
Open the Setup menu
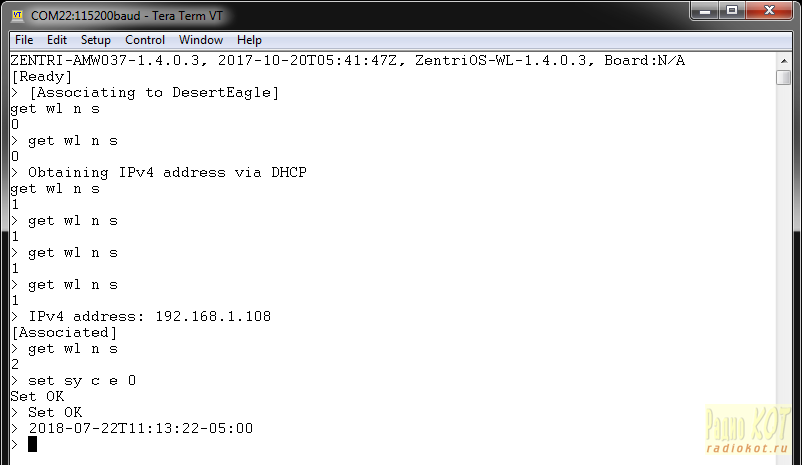tap(96, 40)
